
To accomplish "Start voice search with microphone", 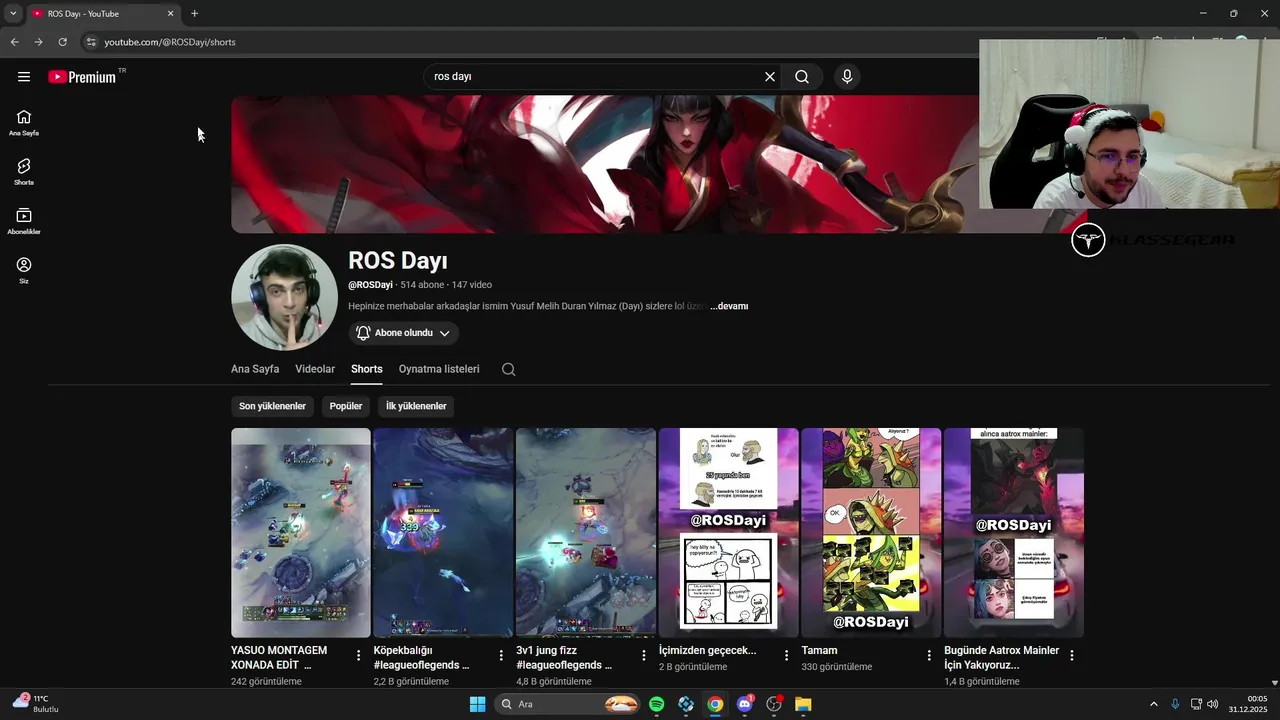I will [x=847, y=77].
